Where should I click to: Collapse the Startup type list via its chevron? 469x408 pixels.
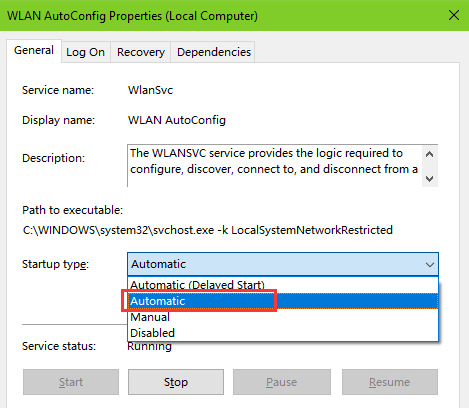(430, 265)
